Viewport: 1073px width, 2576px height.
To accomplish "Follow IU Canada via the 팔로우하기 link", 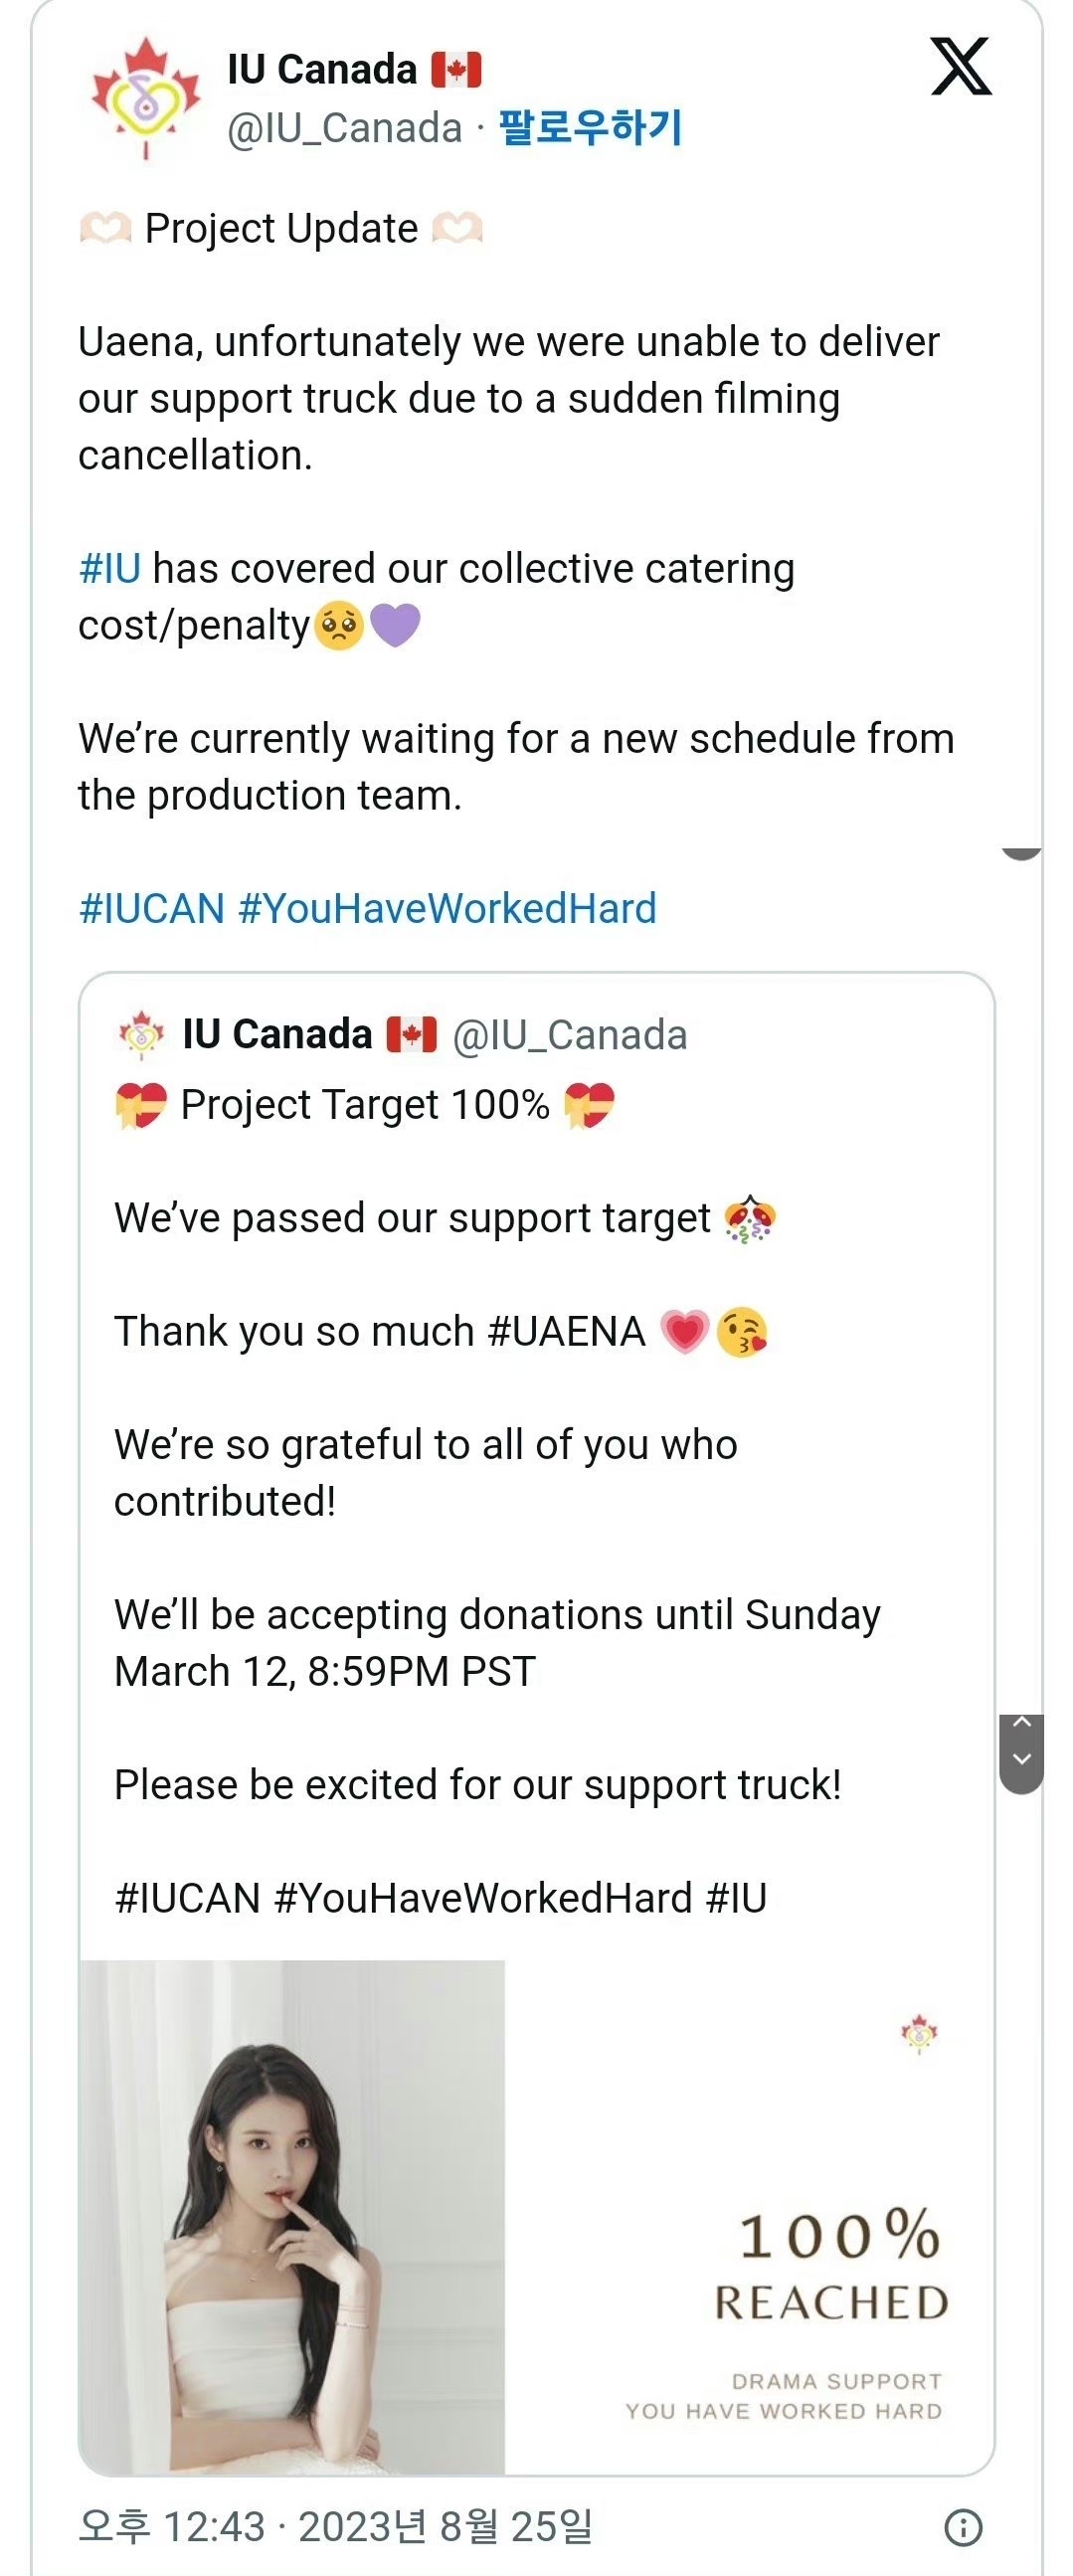I will (x=590, y=128).
